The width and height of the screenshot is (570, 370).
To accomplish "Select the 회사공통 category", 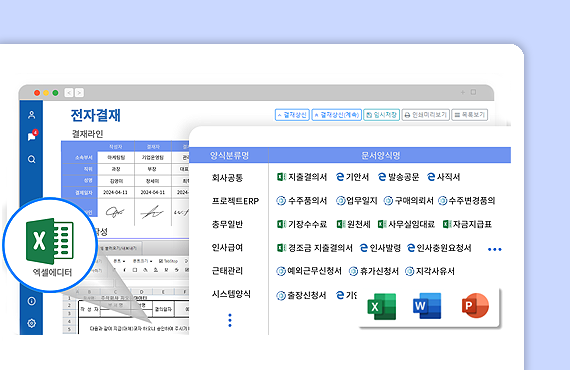I will pos(227,178).
